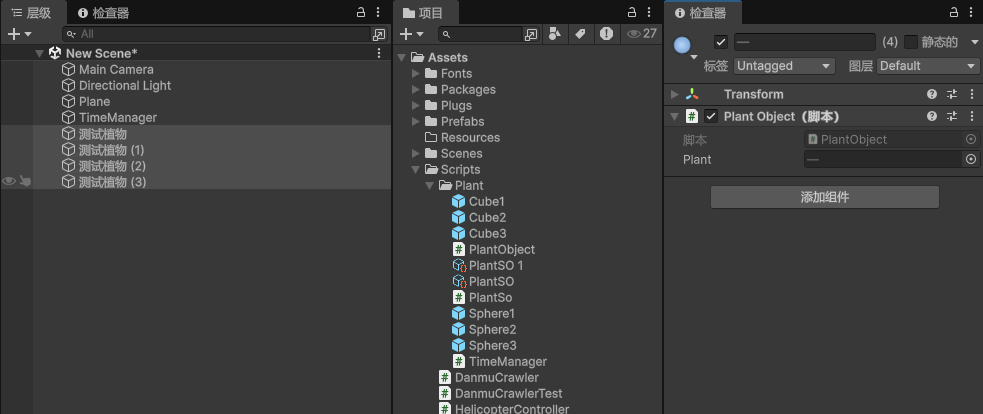This screenshot has height=414, width=983.
Task: Toggle GameObject active checkbox
Action: pyautogui.click(x=721, y=42)
